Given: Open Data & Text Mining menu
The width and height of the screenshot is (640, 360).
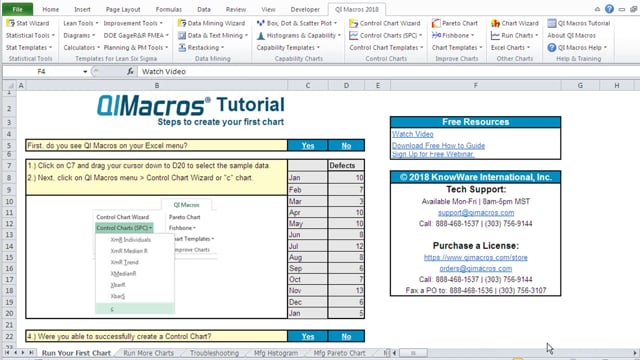Looking at the screenshot, I should click(213, 36).
